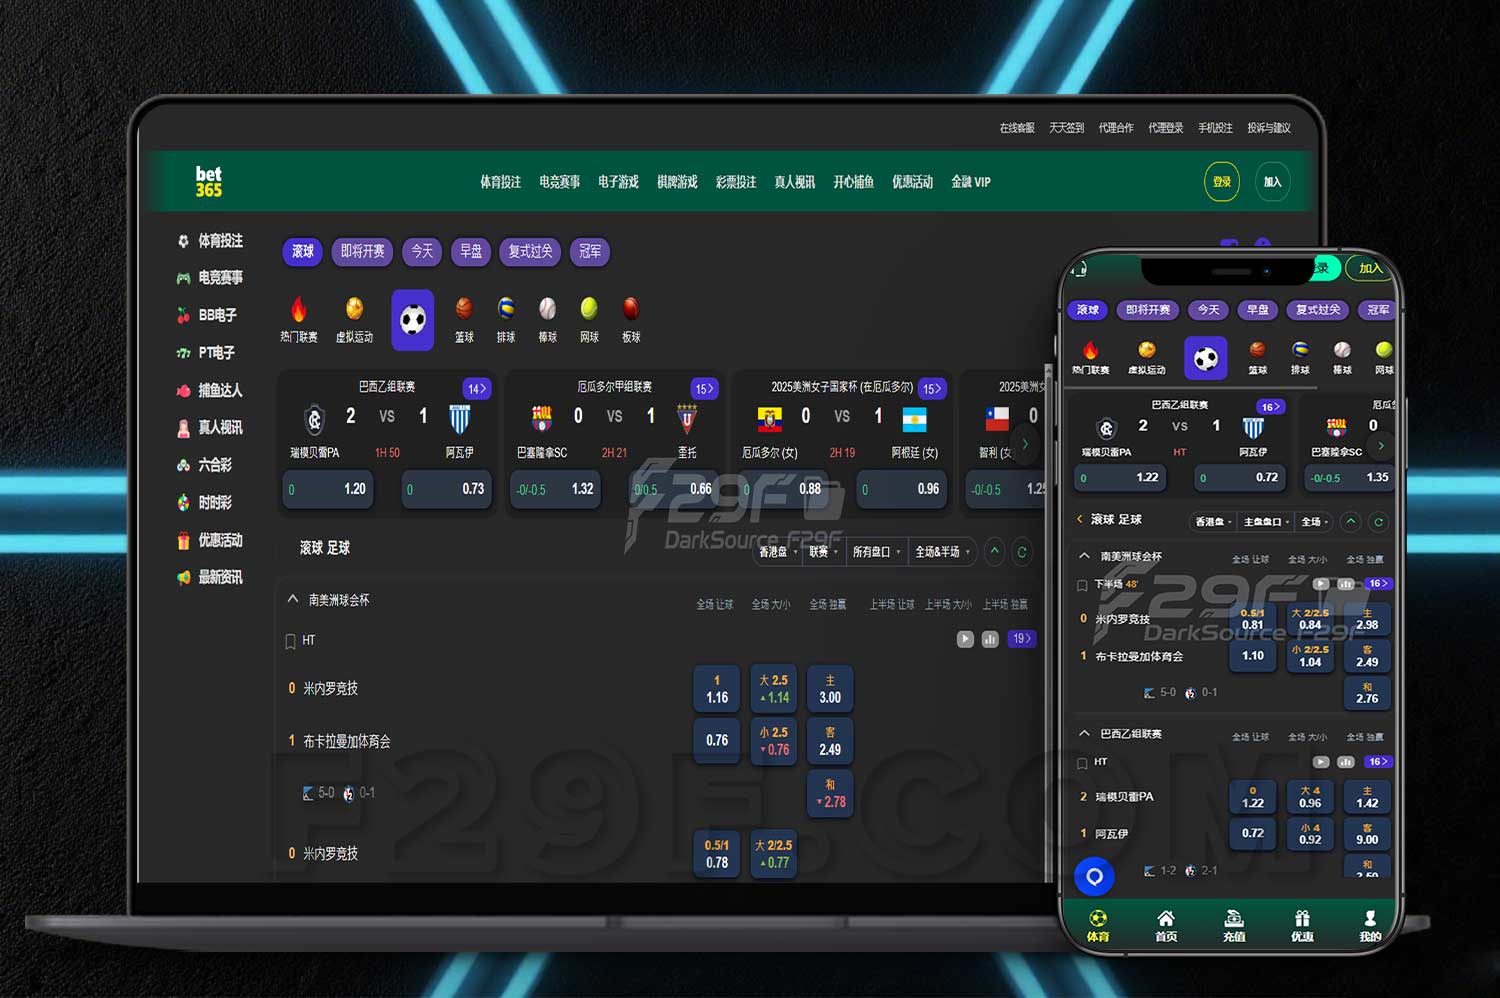Image resolution: width=1500 pixels, height=998 pixels.
Task: Click the 3.00 home win odds for 米内罗竞技
Action: coord(830,688)
